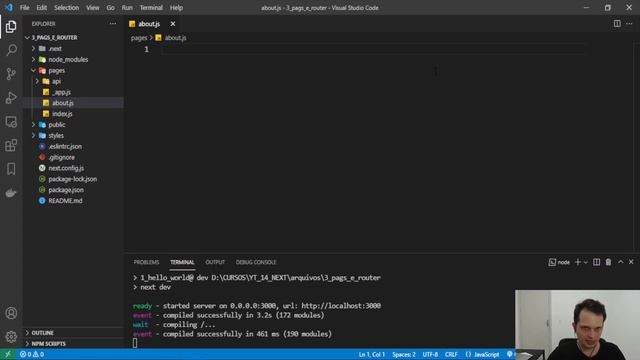
Task: Open the Edit menu
Action: click(42, 8)
